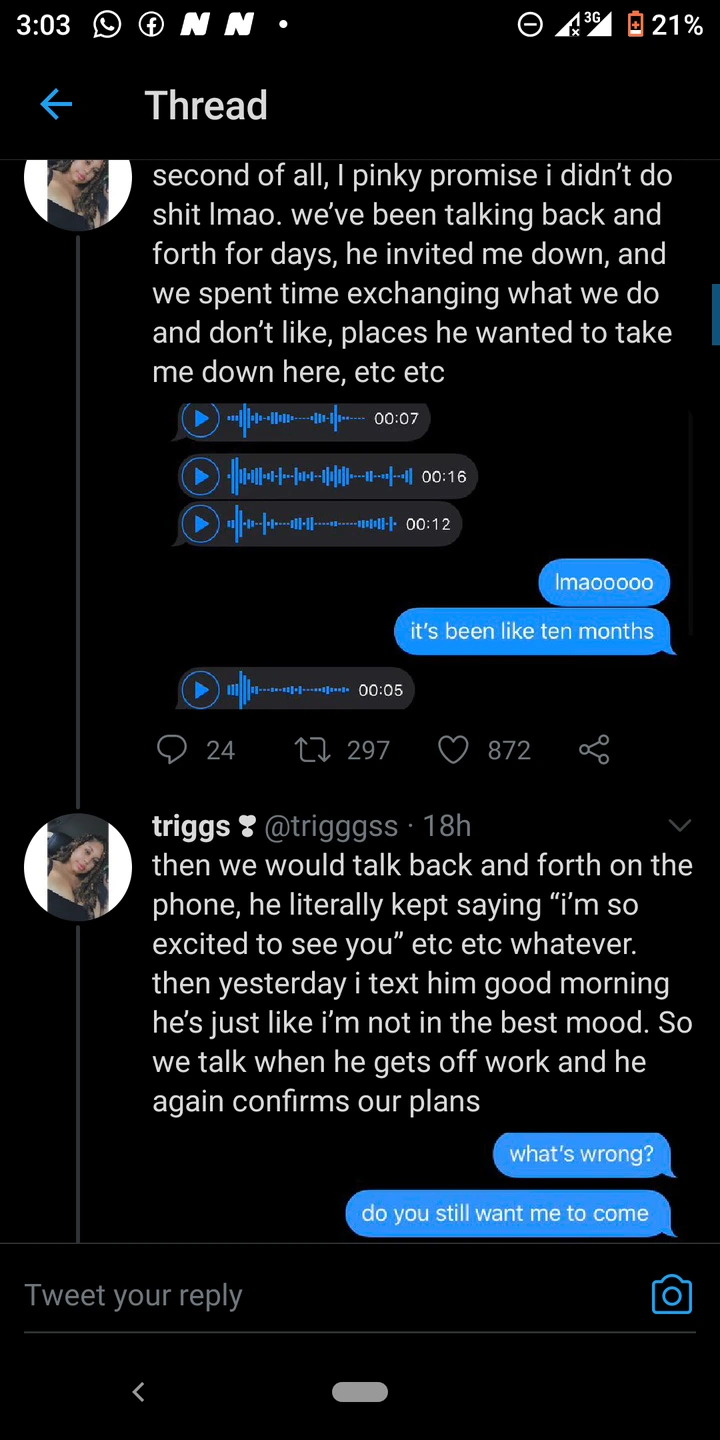
Task: Open the tweet options chevron by triggs
Action: pos(679,825)
